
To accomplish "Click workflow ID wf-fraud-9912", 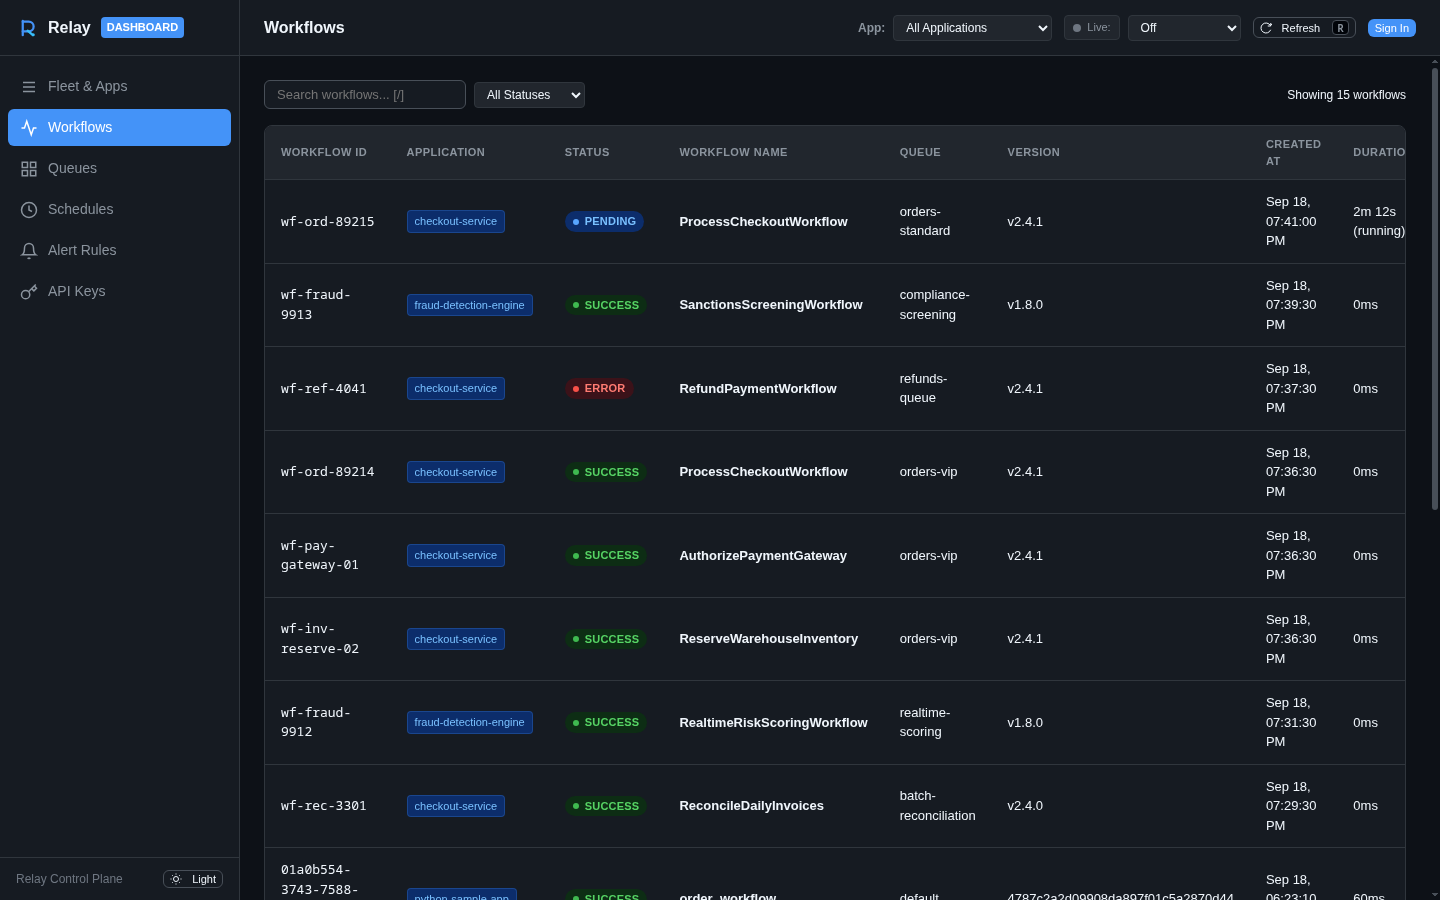I will coord(316,722).
